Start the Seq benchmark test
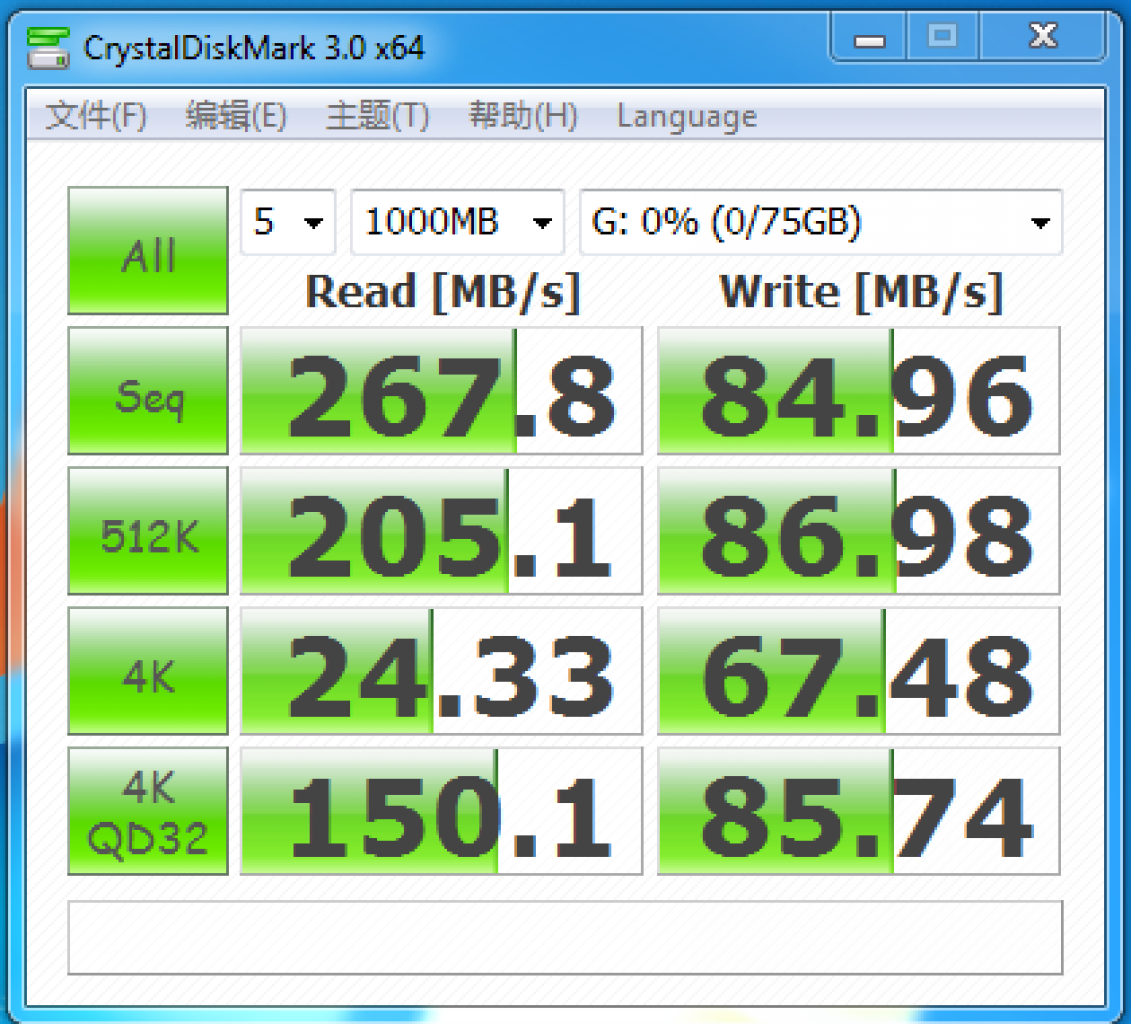Viewport: 1131px width, 1024px height. [148, 391]
